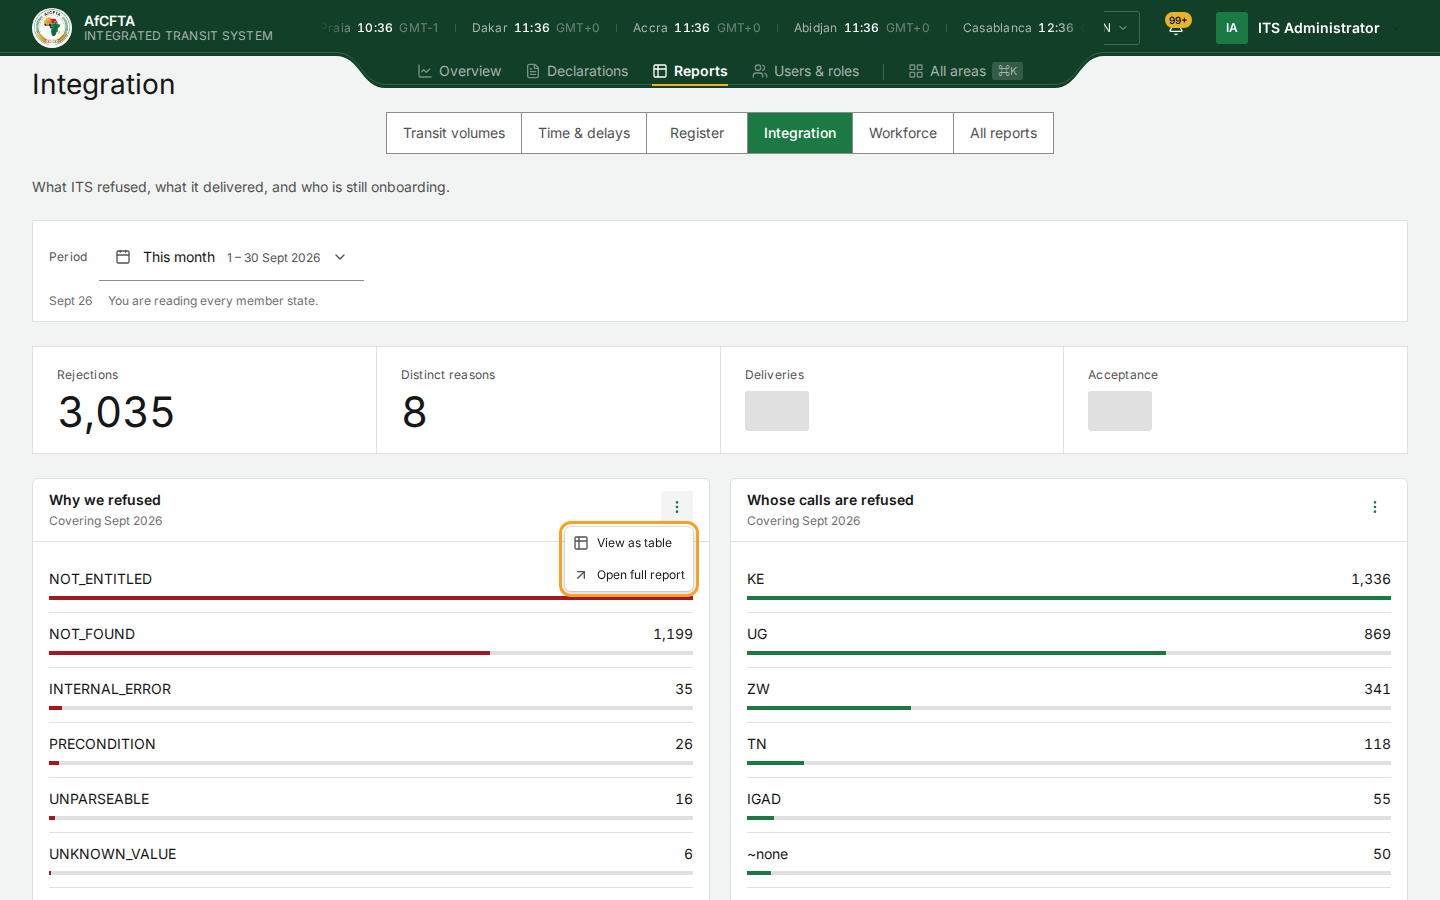
Task: Click the Acceptance loading placeholder
Action: [x=1120, y=411]
